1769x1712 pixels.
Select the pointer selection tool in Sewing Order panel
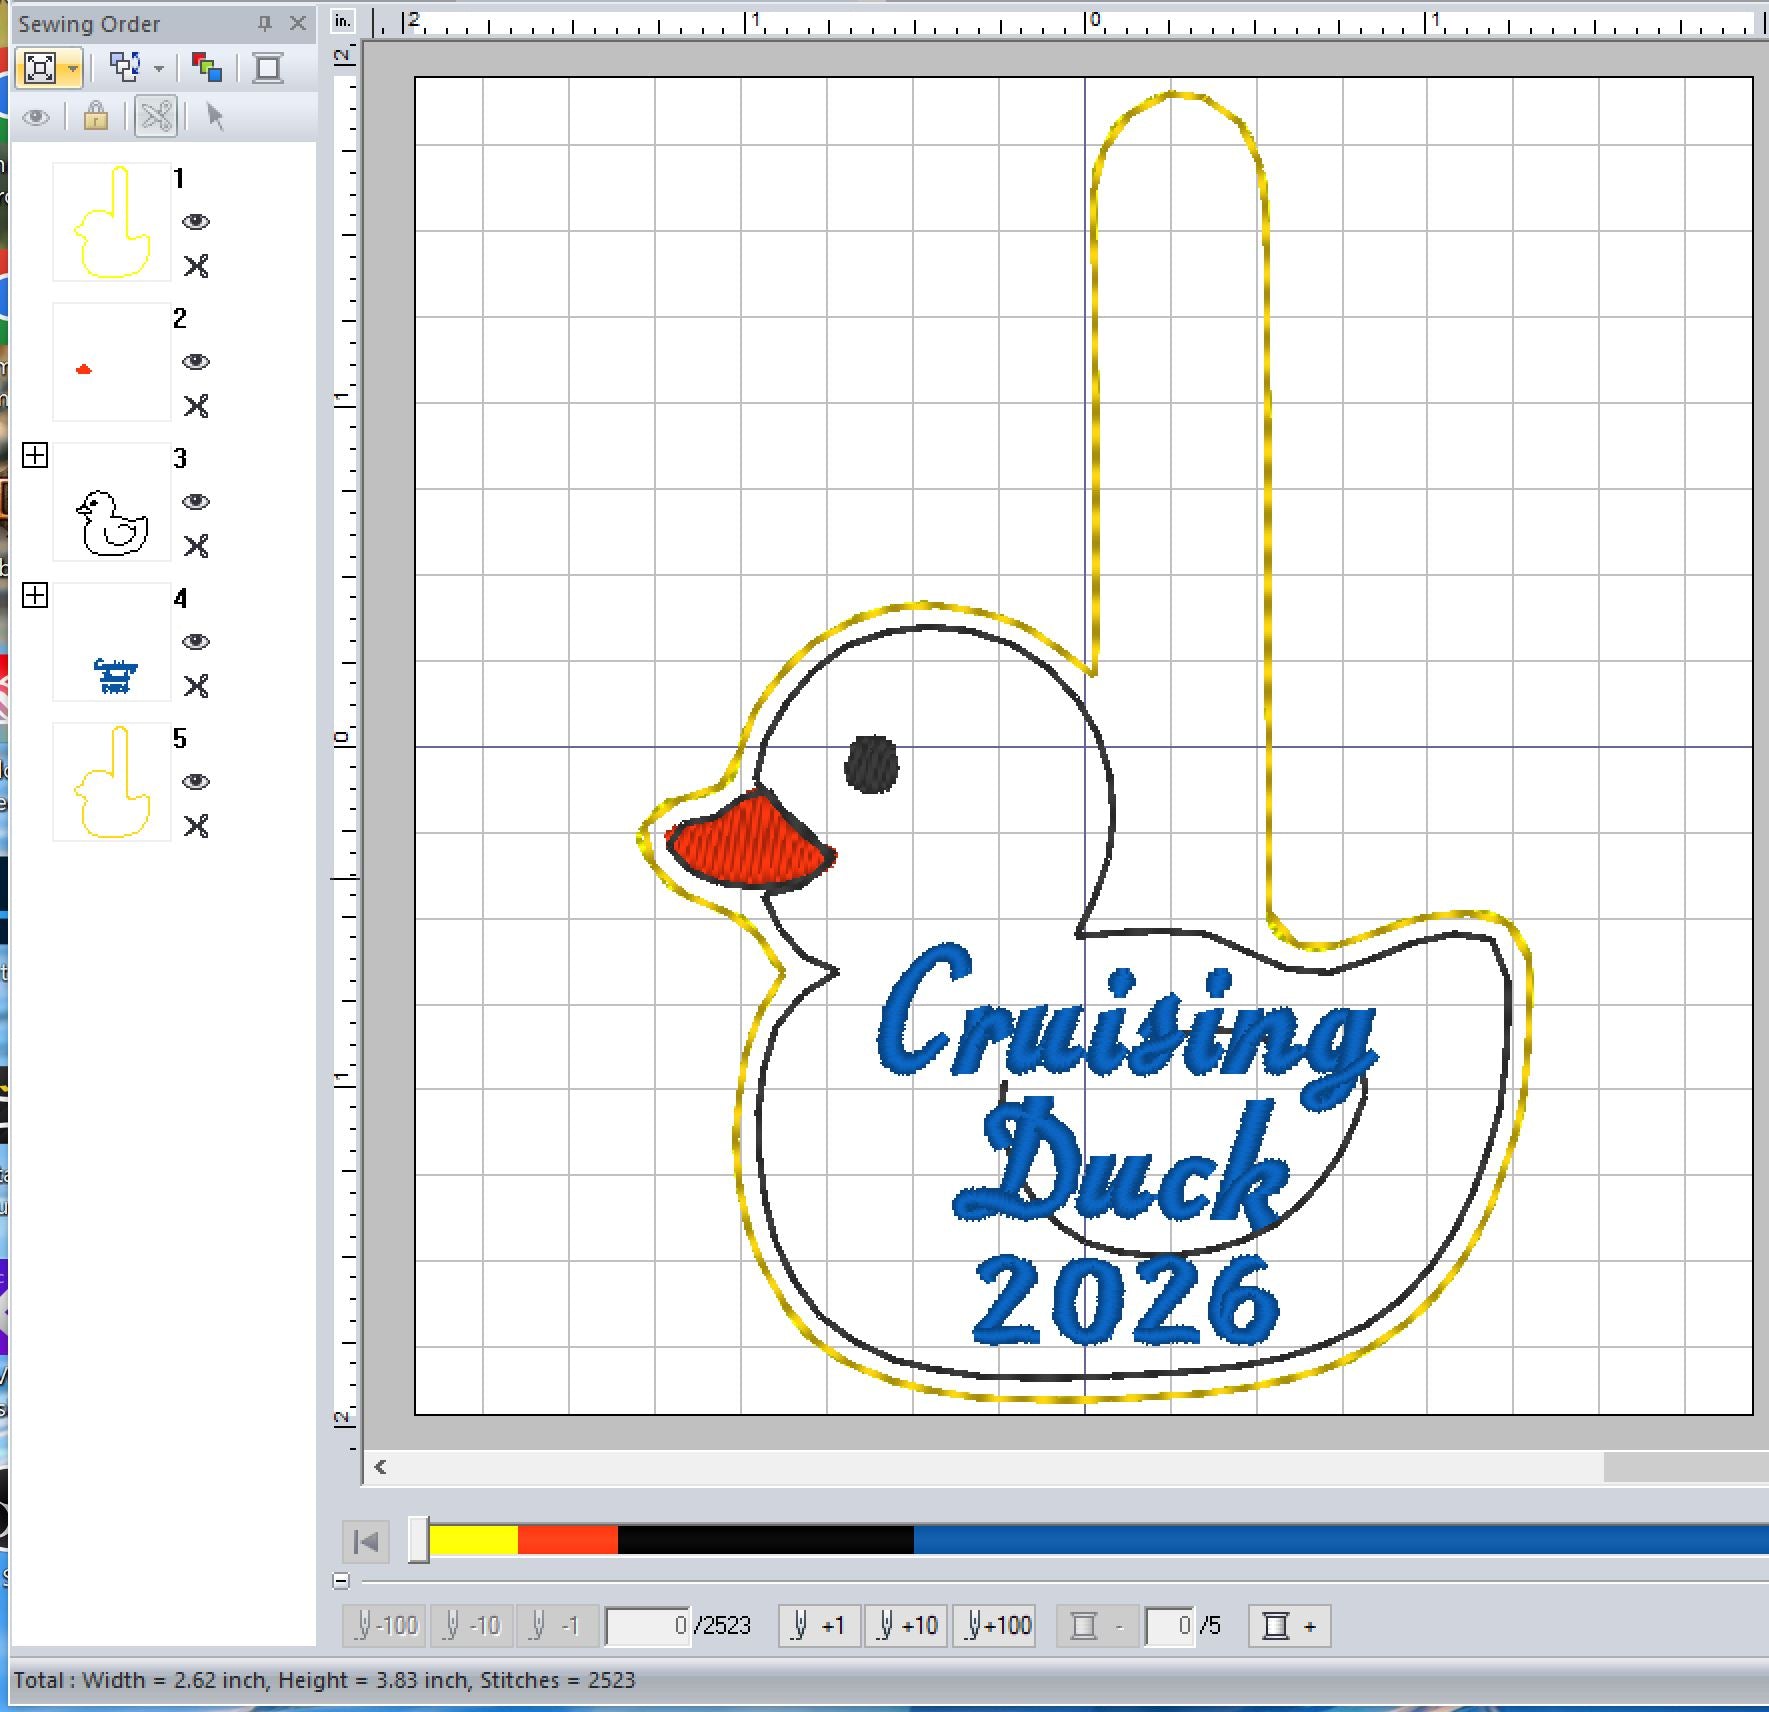point(213,117)
